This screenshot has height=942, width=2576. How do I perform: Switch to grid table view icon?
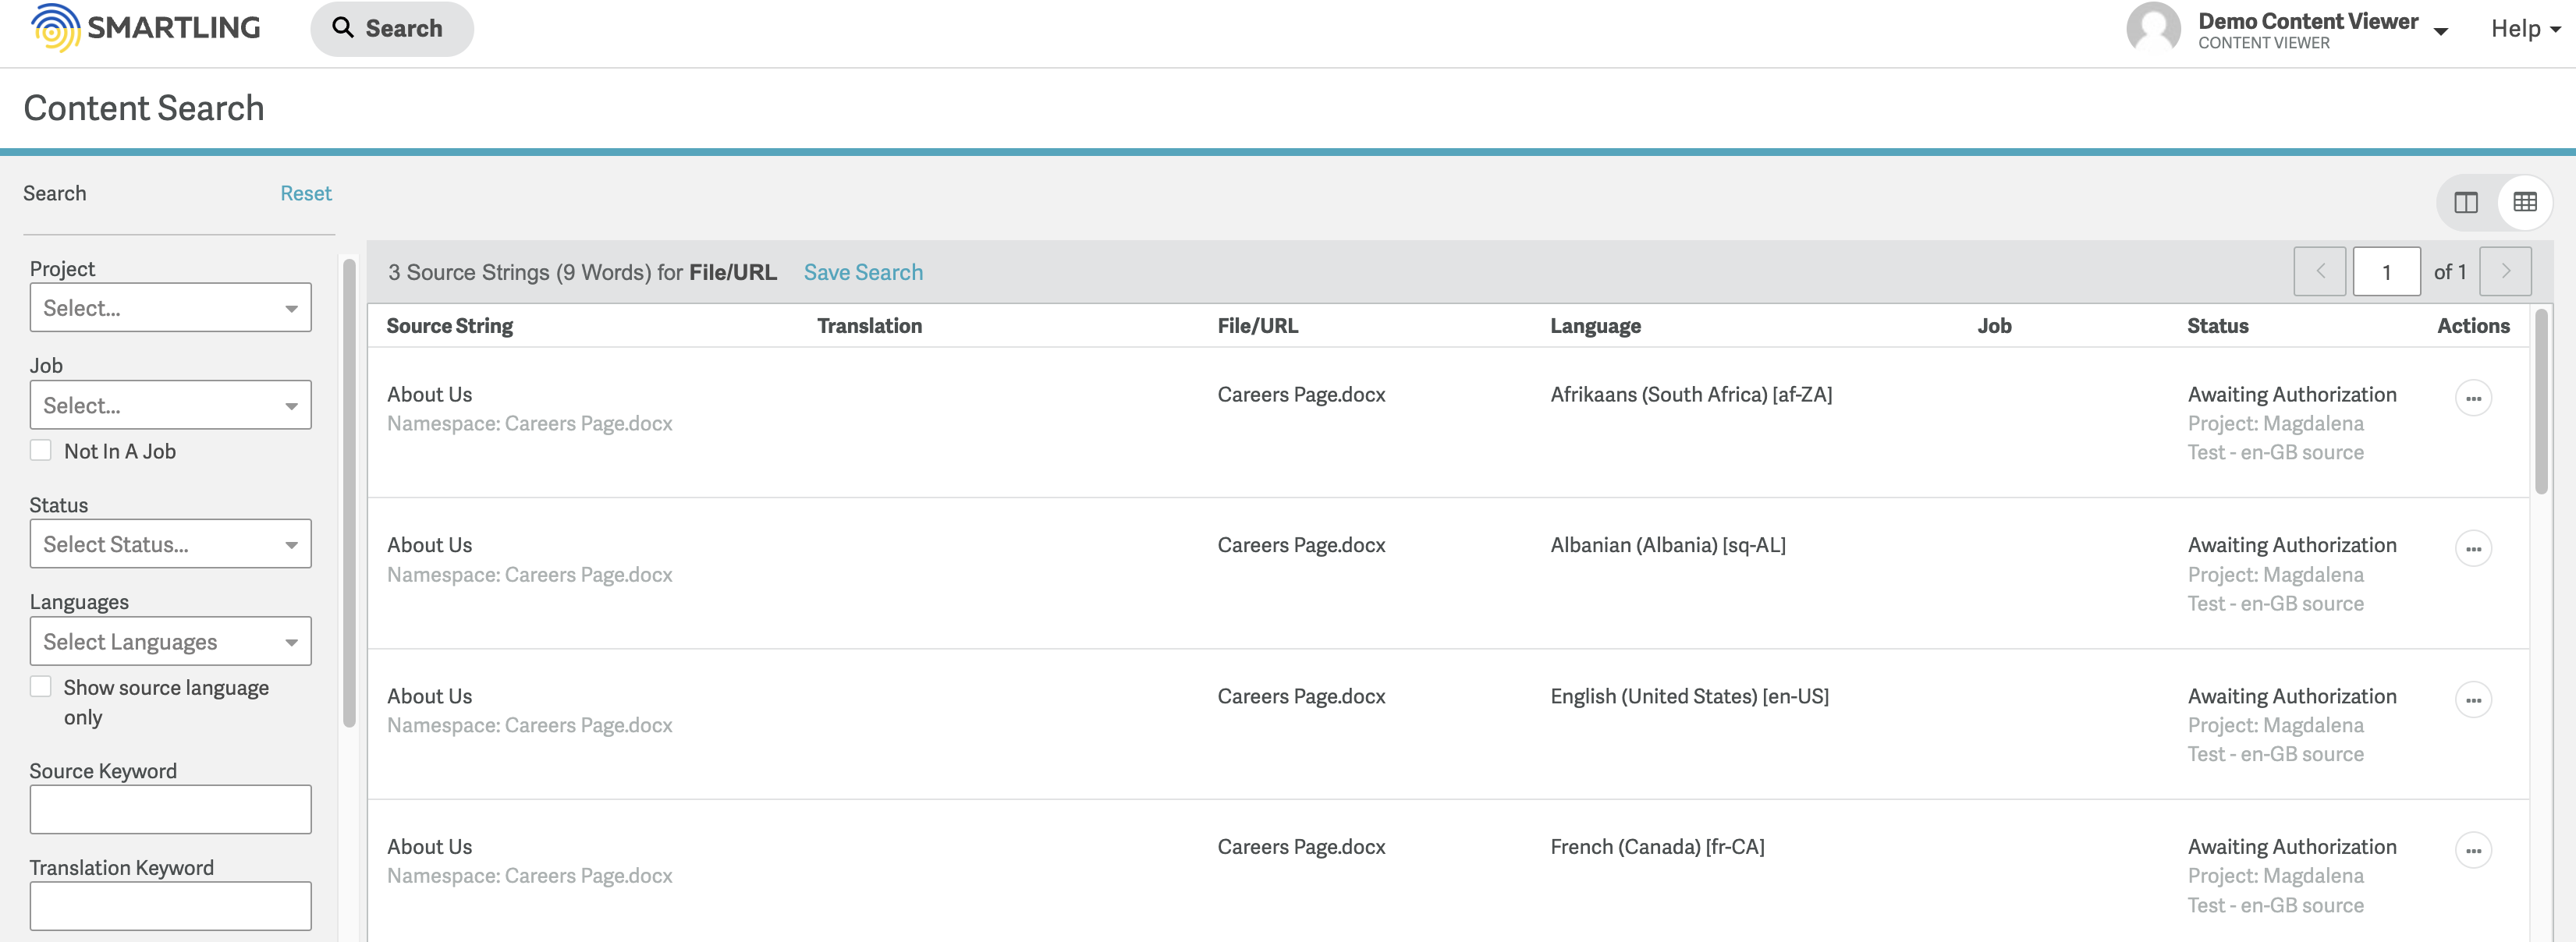2527,202
